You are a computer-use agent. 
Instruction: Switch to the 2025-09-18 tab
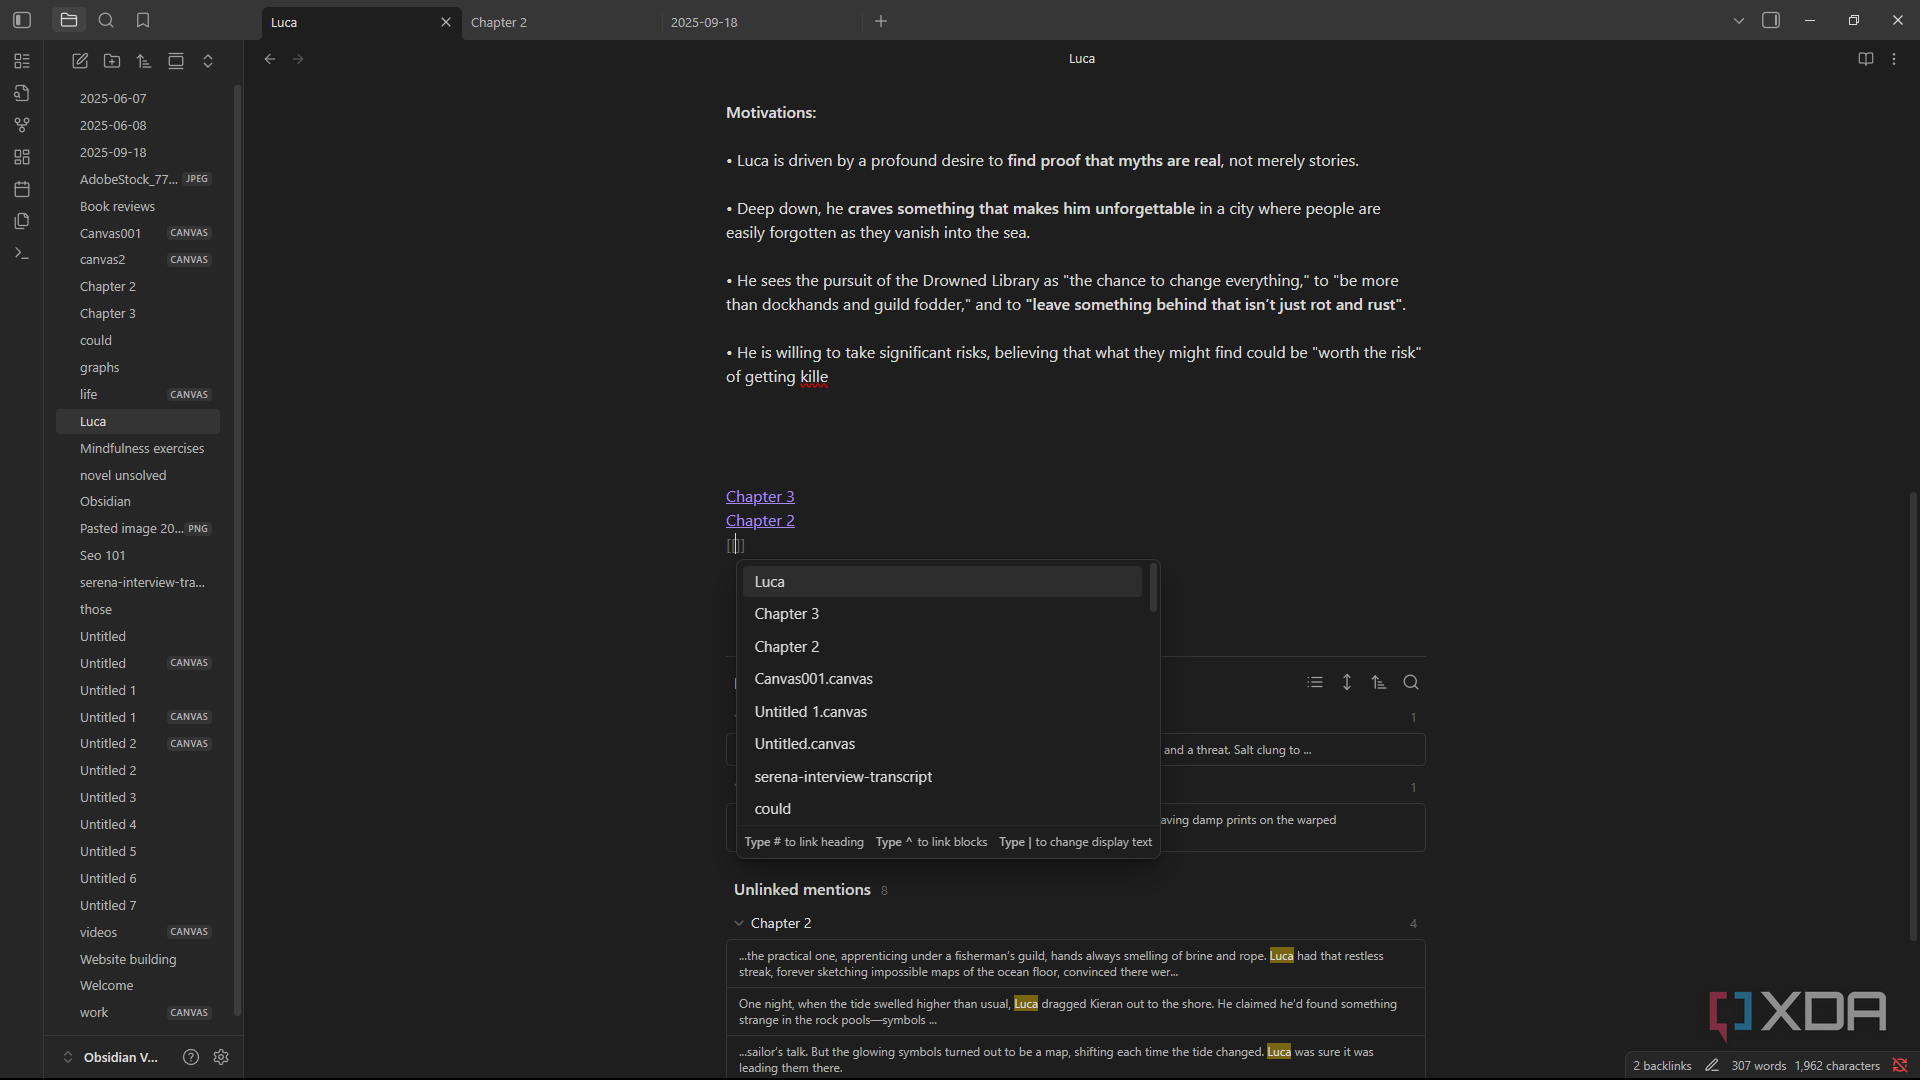pos(760,22)
